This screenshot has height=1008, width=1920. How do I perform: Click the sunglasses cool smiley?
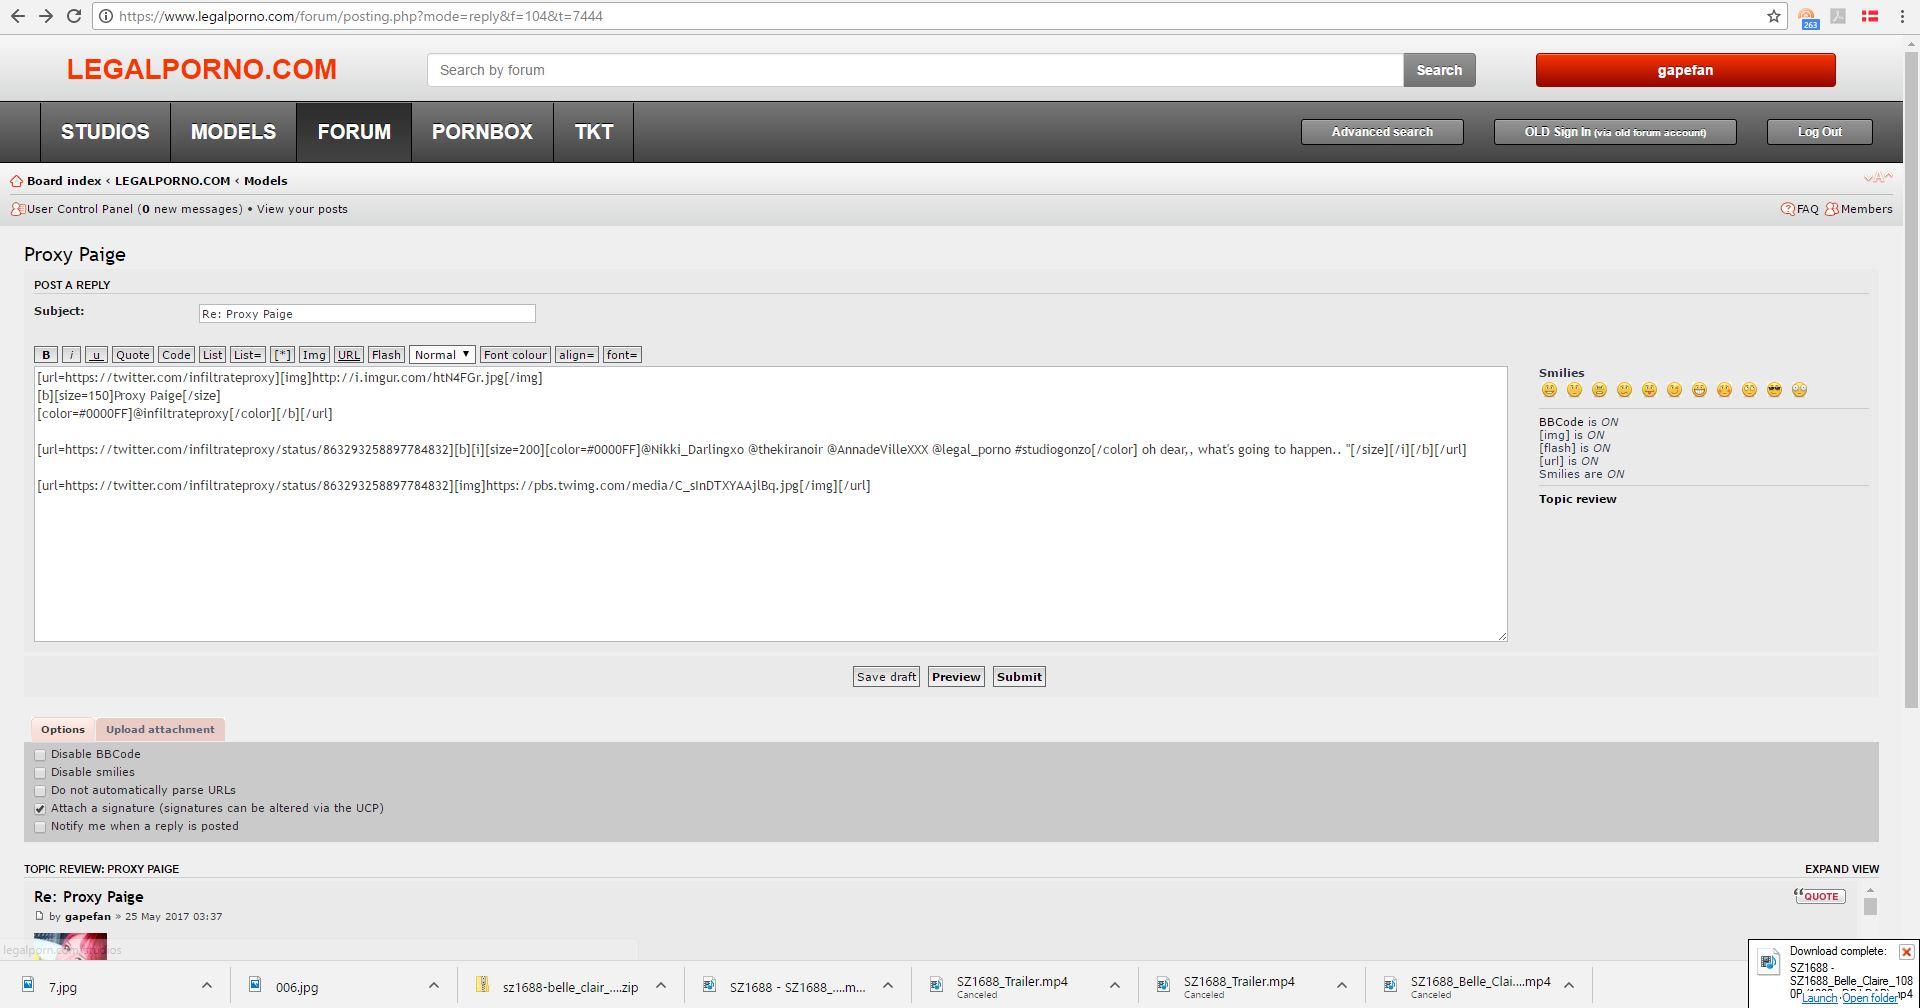(1774, 390)
